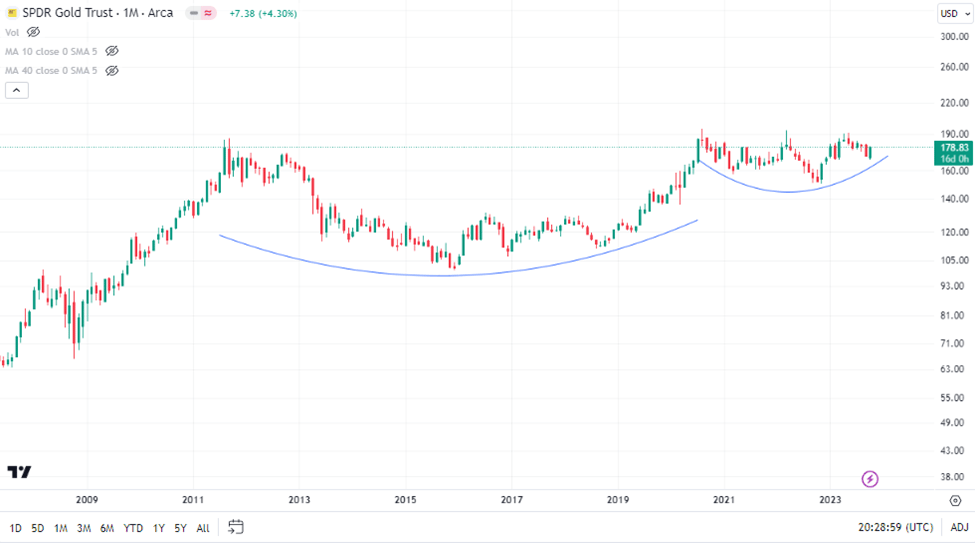
Task: Click the 2009 label on time axis
Action: 86,499
